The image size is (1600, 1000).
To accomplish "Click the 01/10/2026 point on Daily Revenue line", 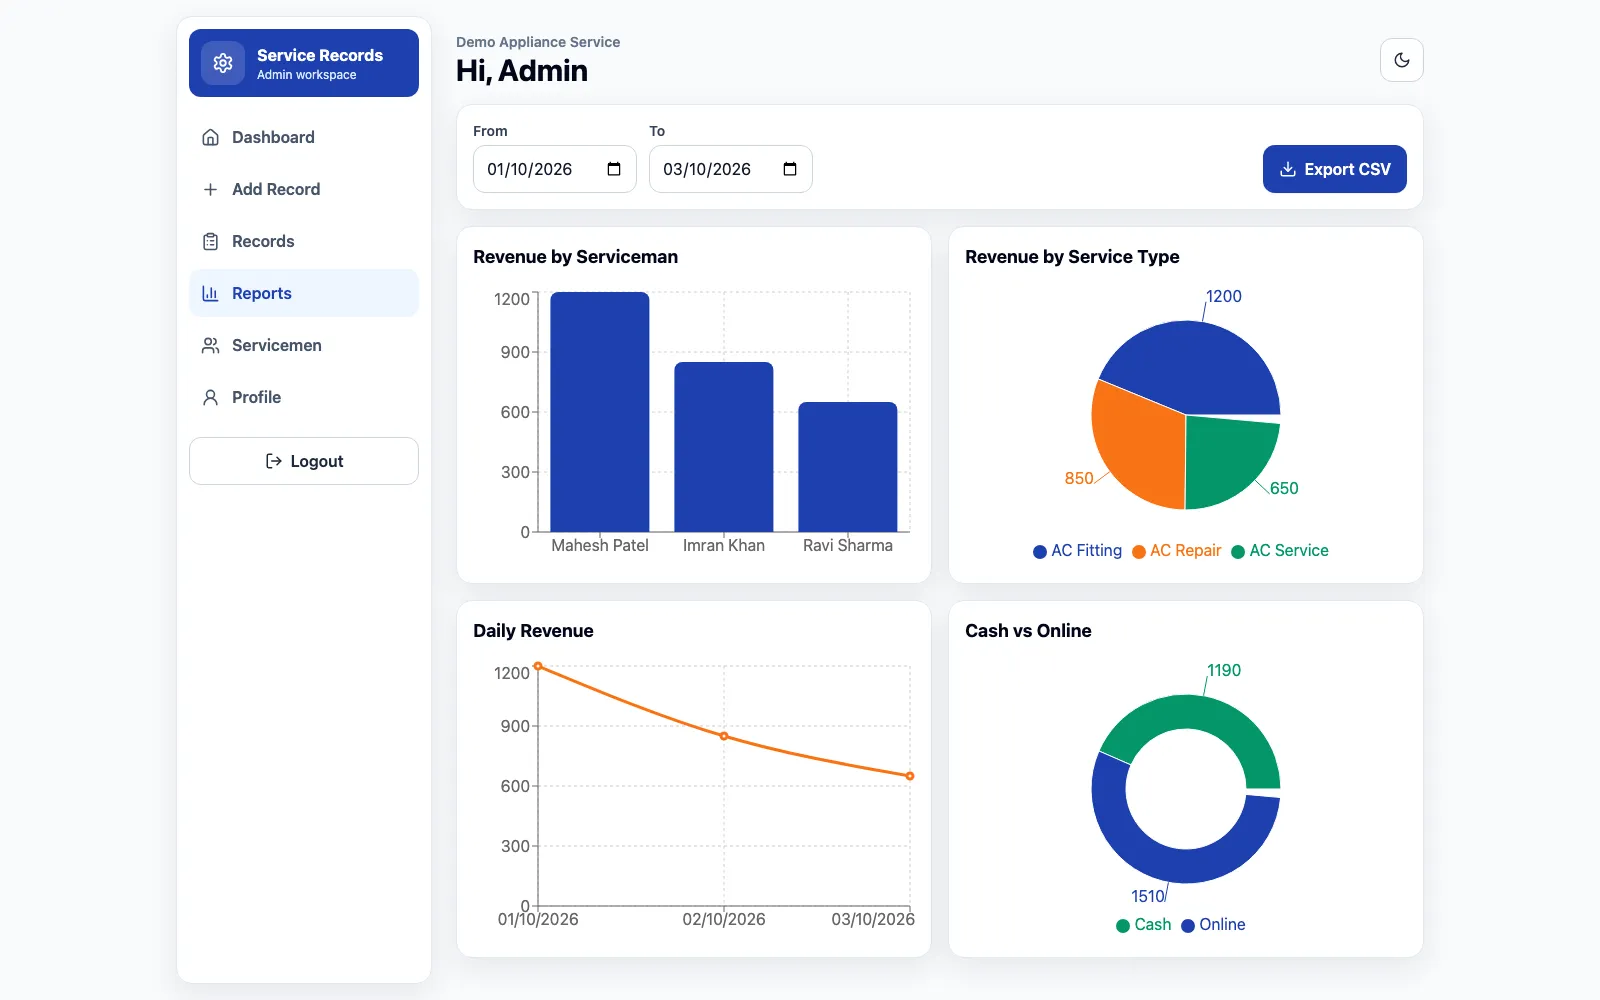I will [538, 666].
